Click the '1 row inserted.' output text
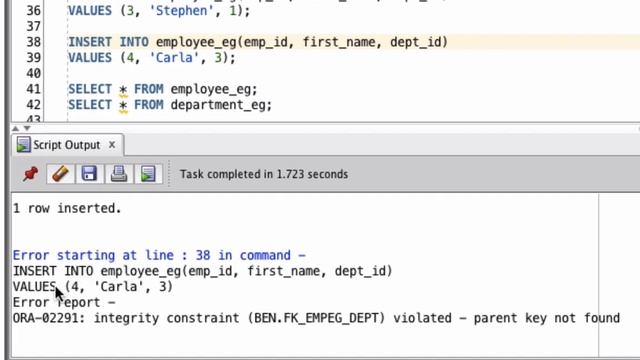 tap(67, 209)
